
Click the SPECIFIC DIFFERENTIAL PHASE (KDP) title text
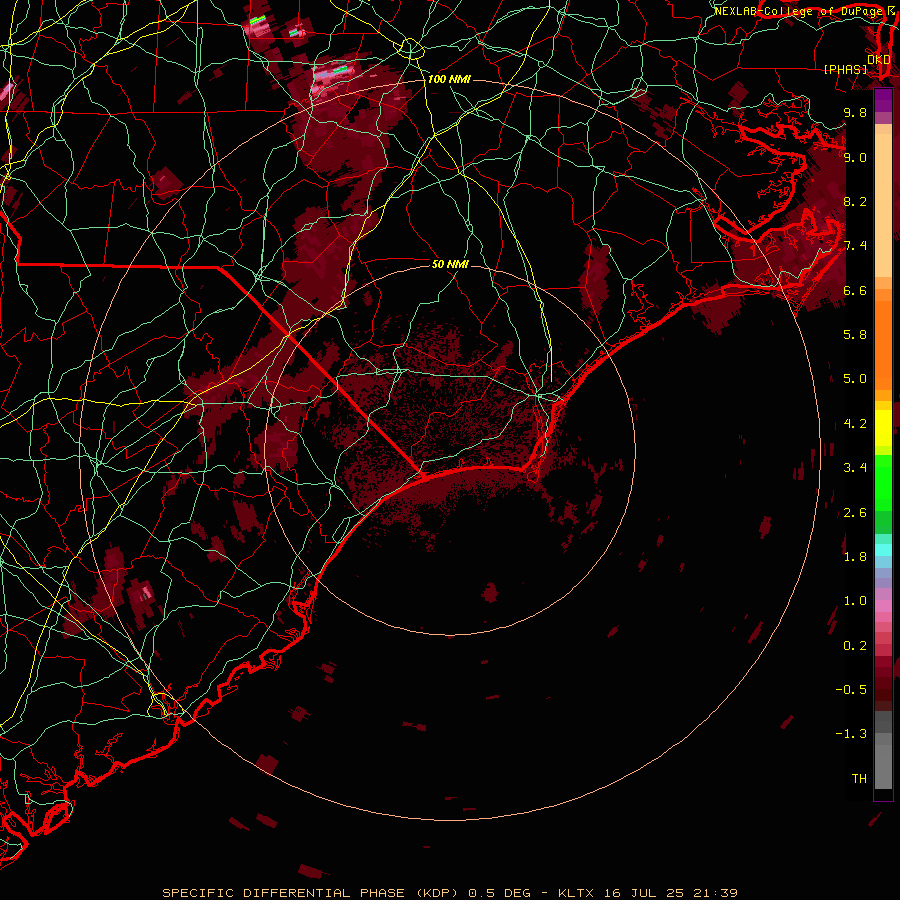[x=311, y=893]
